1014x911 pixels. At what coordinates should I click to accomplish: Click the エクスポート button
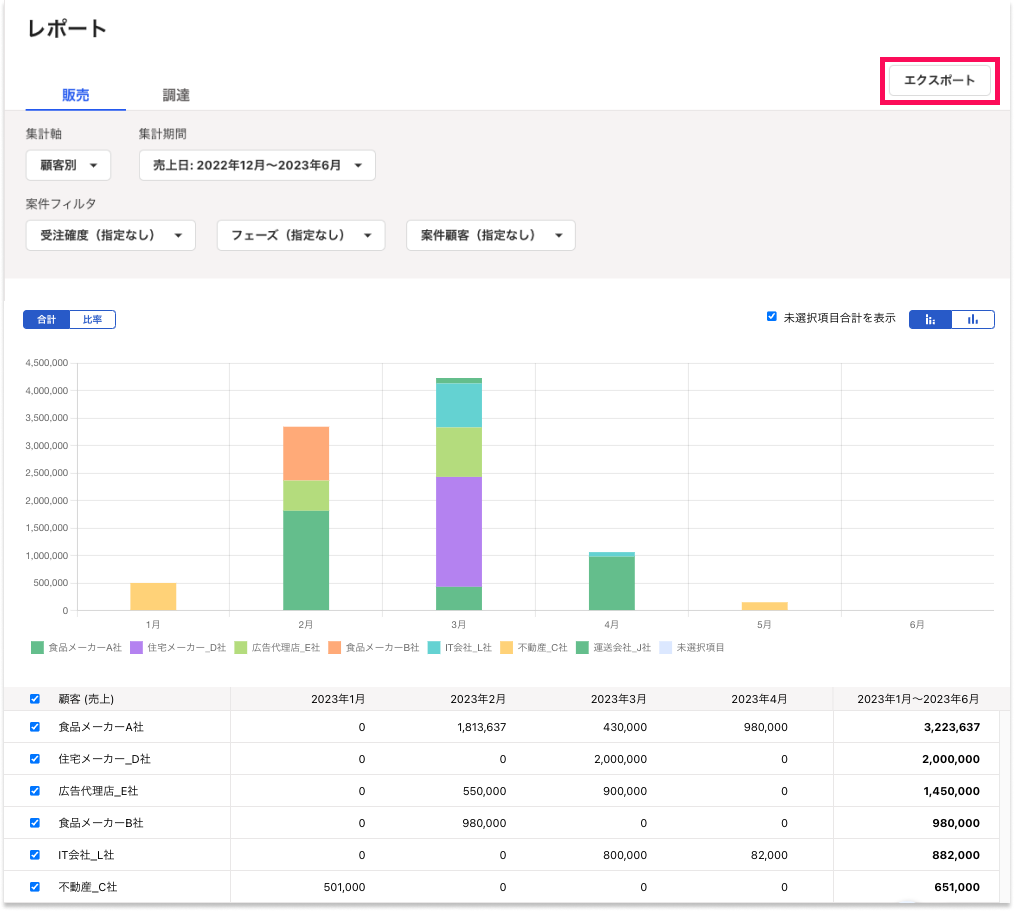939,80
